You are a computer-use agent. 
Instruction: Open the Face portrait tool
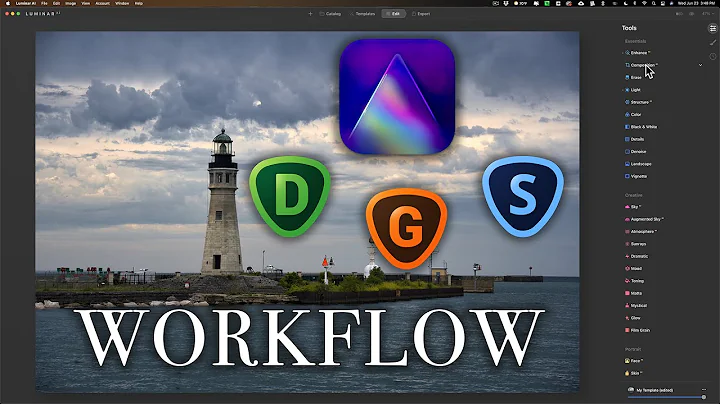634,361
